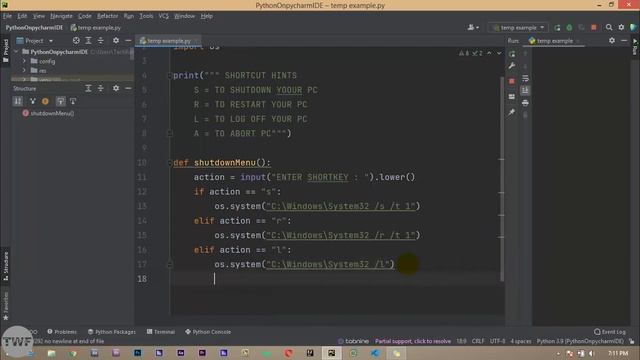
Task: Open the Python Packages tool window
Action: tap(111, 331)
